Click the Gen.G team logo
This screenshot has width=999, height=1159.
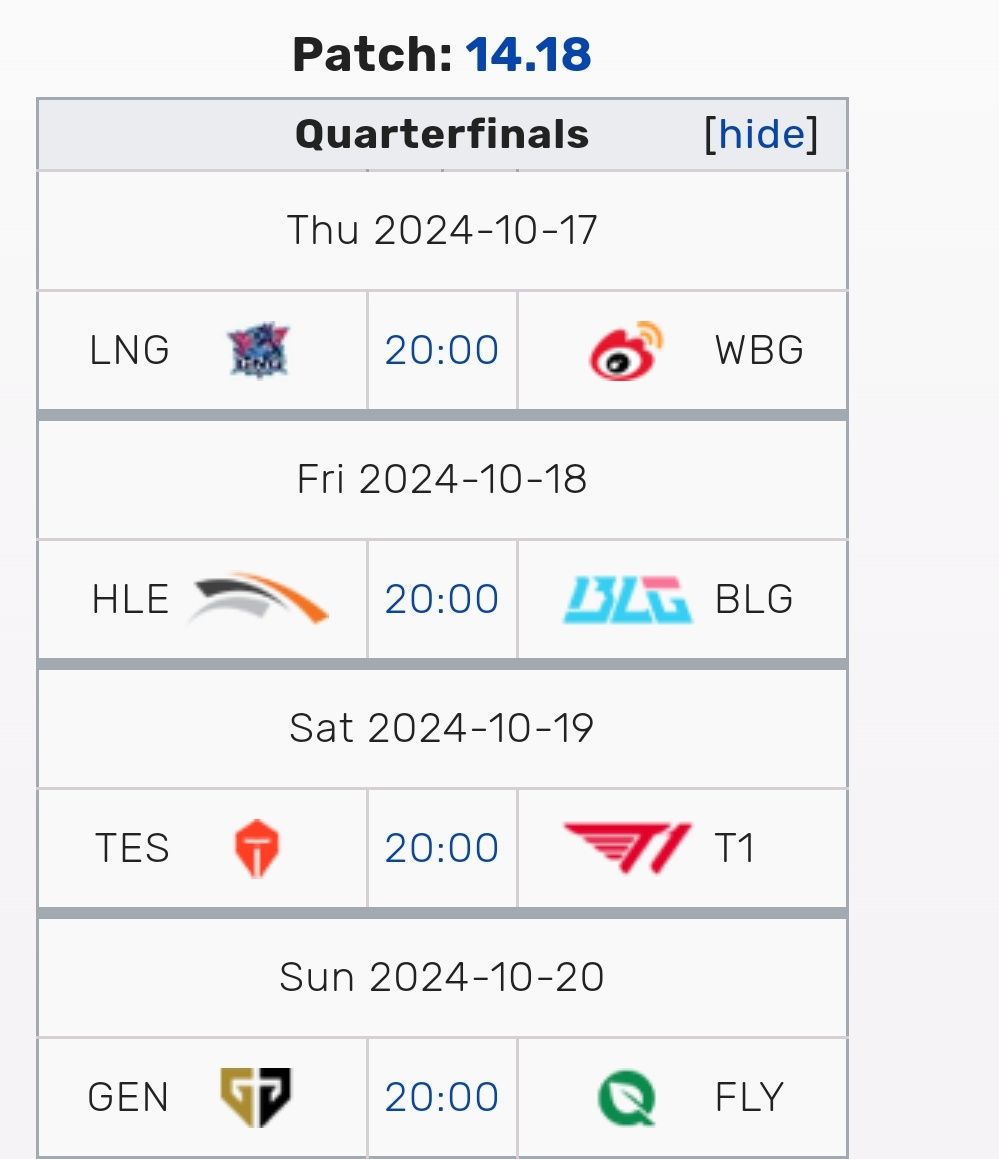(256, 1097)
